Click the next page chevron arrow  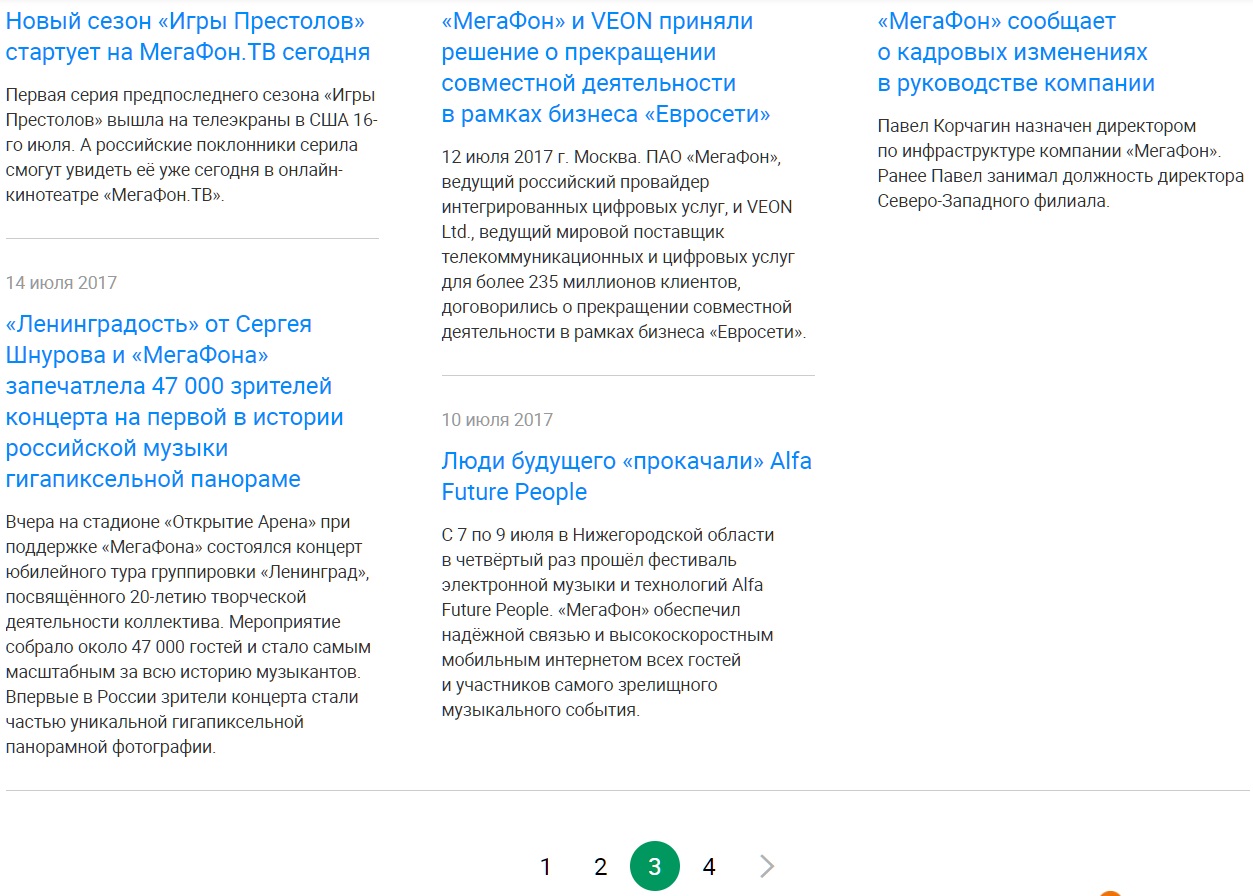(767, 866)
